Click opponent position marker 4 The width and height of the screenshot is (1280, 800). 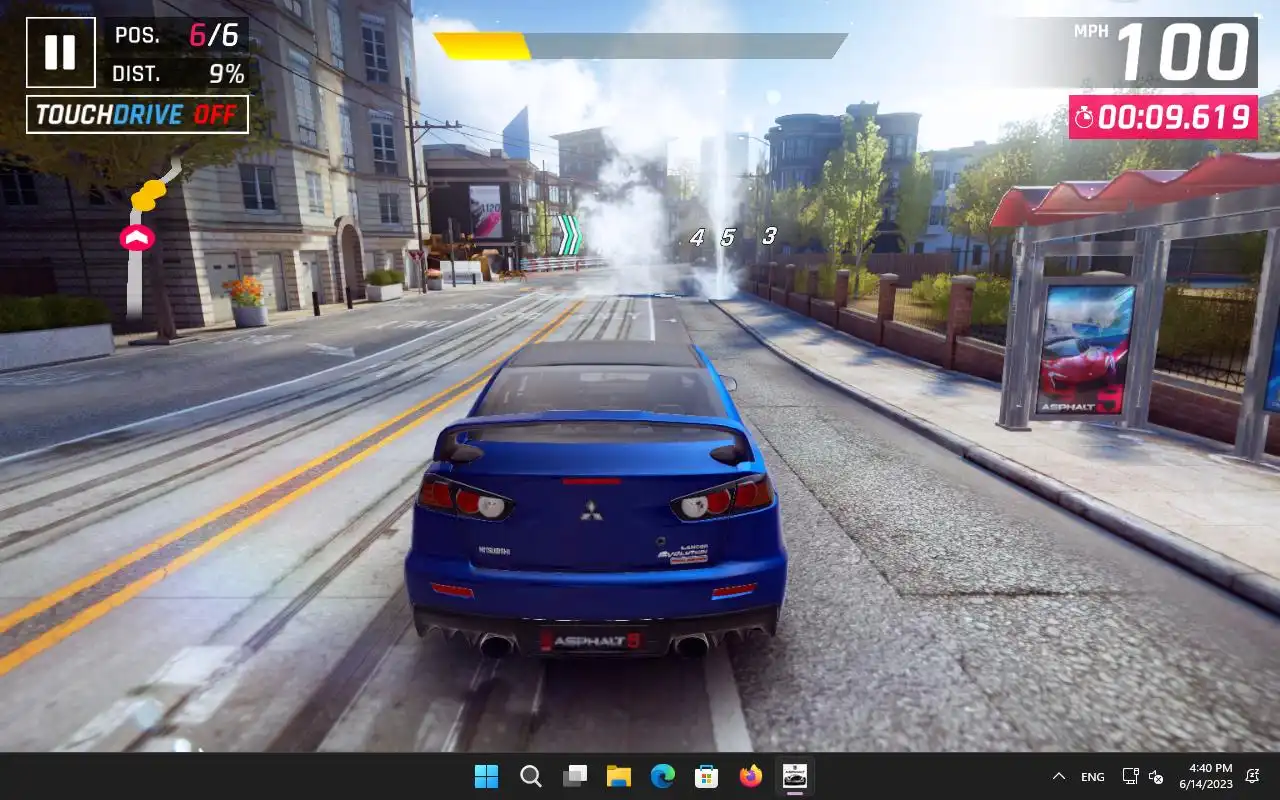coord(697,237)
